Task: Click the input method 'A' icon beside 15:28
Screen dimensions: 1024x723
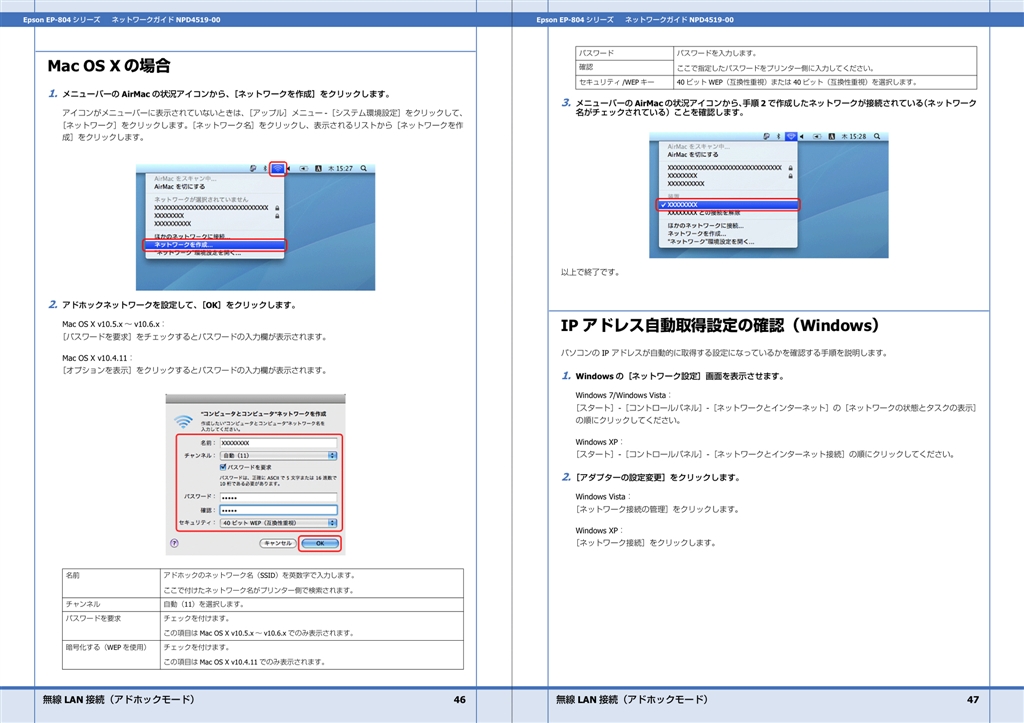Action: tap(832, 137)
